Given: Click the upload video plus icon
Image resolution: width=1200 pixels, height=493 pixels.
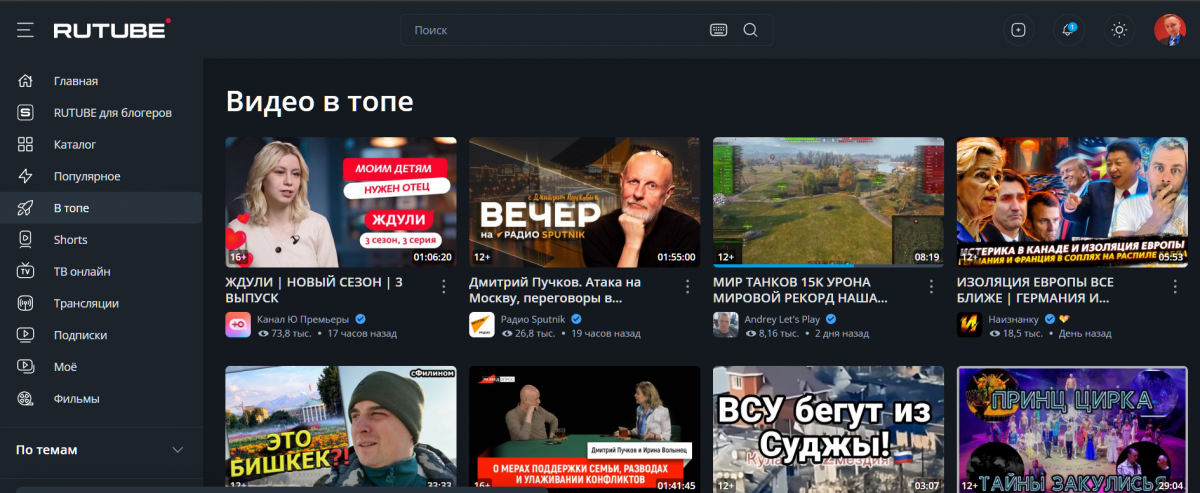Looking at the screenshot, I should [1018, 30].
